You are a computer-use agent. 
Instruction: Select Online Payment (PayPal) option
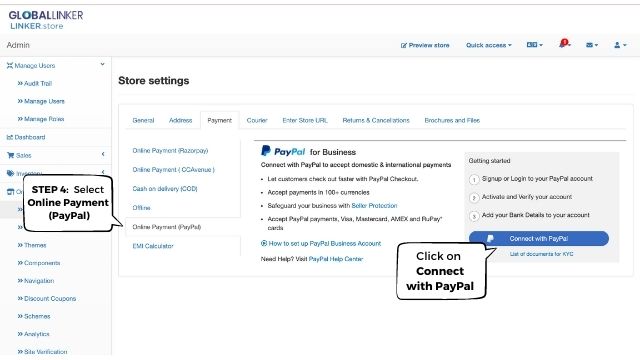[x=167, y=227]
